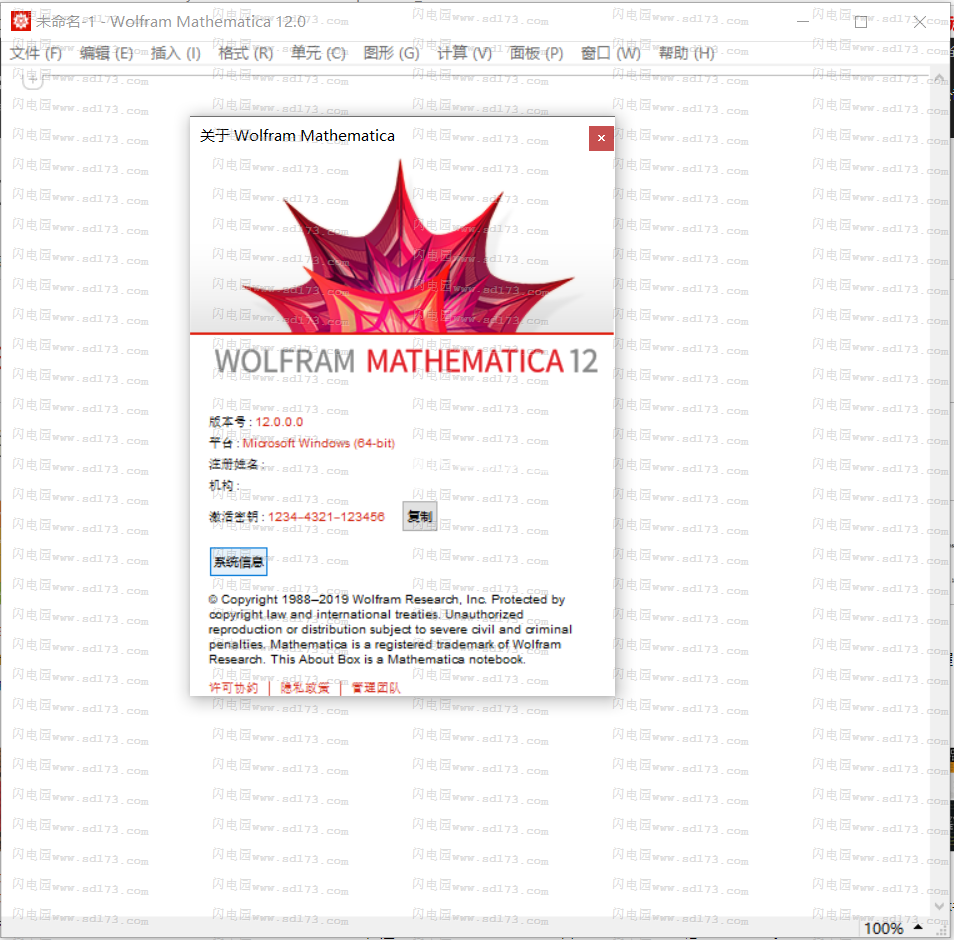Maximize the Mathematica notebook window
954x940 pixels.
[x=861, y=22]
